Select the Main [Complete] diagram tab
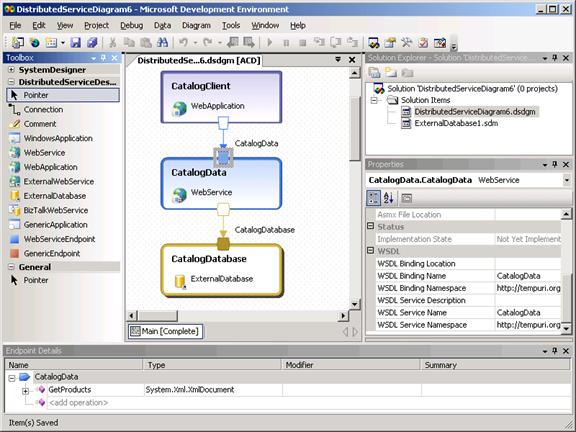 click(165, 331)
